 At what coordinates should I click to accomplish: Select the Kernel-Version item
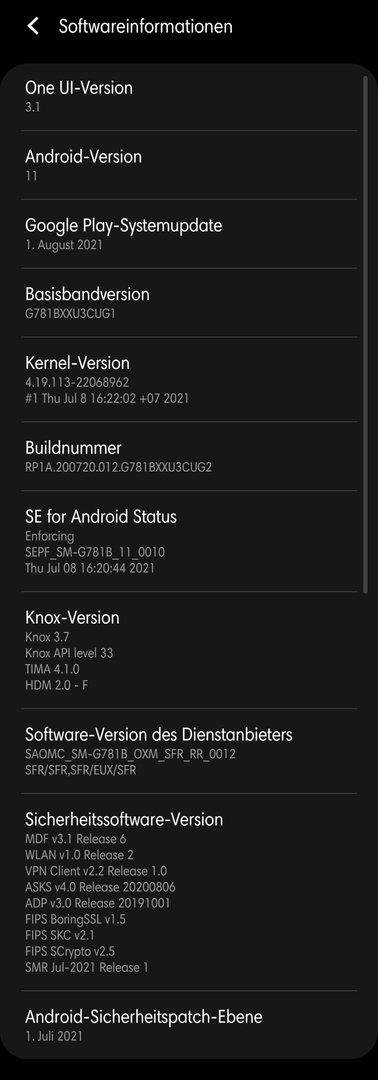pyautogui.click(x=189, y=380)
